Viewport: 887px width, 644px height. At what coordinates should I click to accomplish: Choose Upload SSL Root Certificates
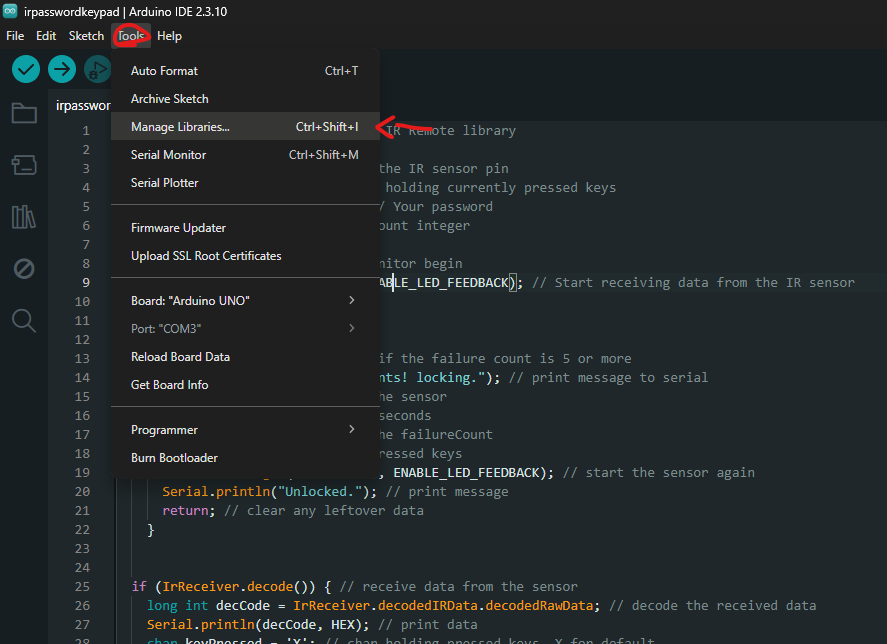click(245, 256)
